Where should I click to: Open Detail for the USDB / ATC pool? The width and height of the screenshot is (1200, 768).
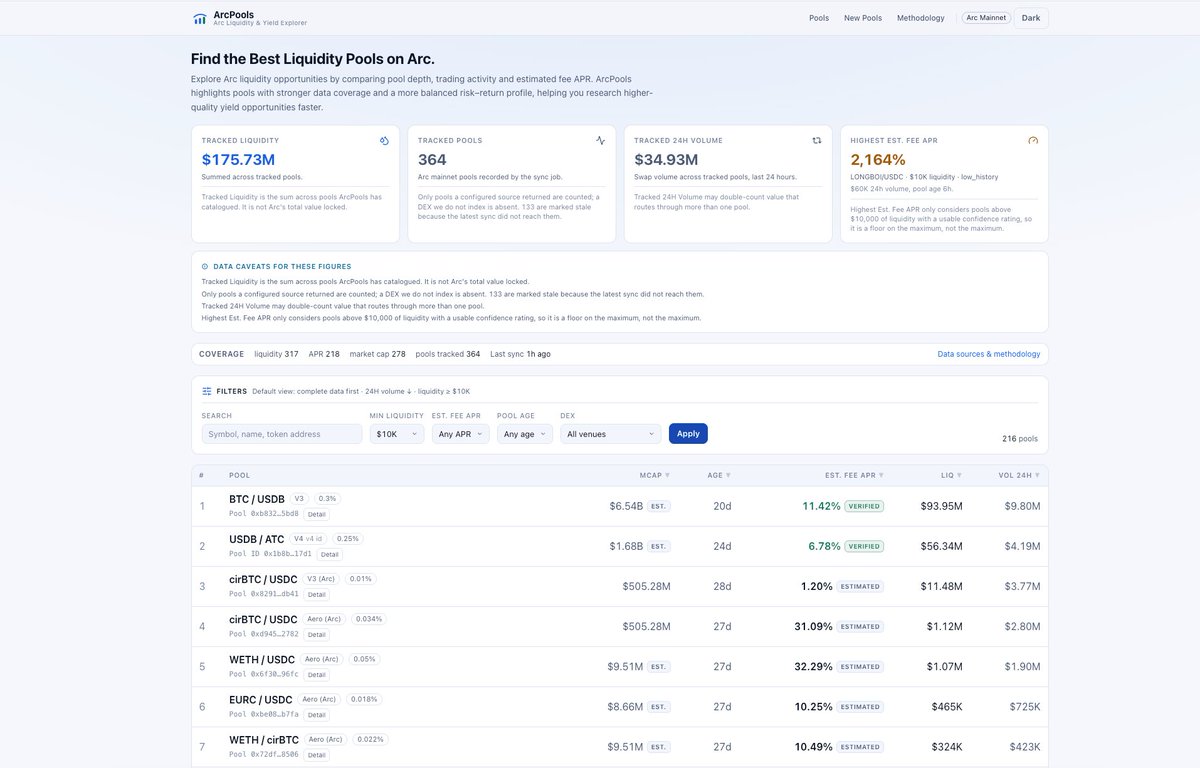329,554
